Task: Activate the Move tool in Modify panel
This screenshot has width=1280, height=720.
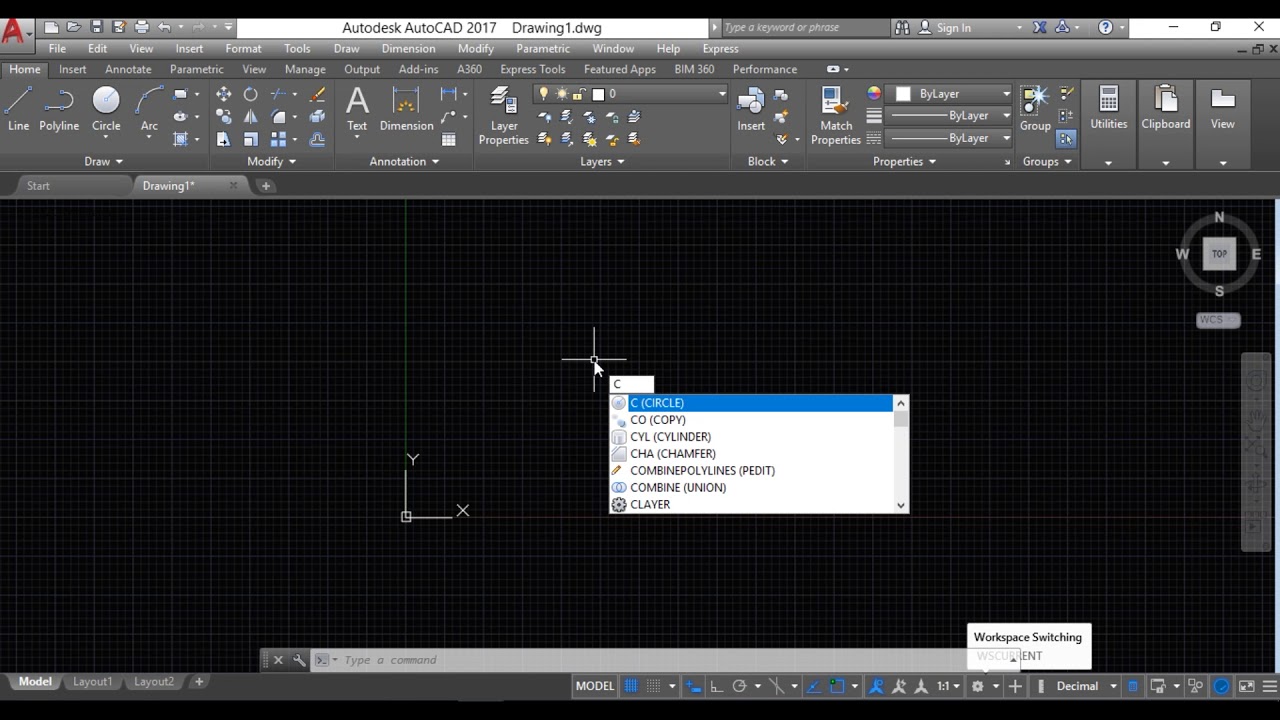Action: click(223, 94)
